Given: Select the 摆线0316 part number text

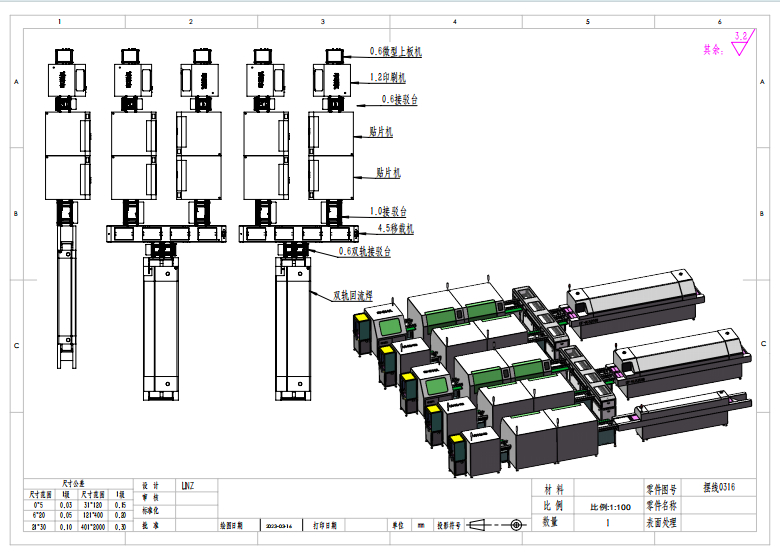Looking at the screenshot, I should click(720, 488).
